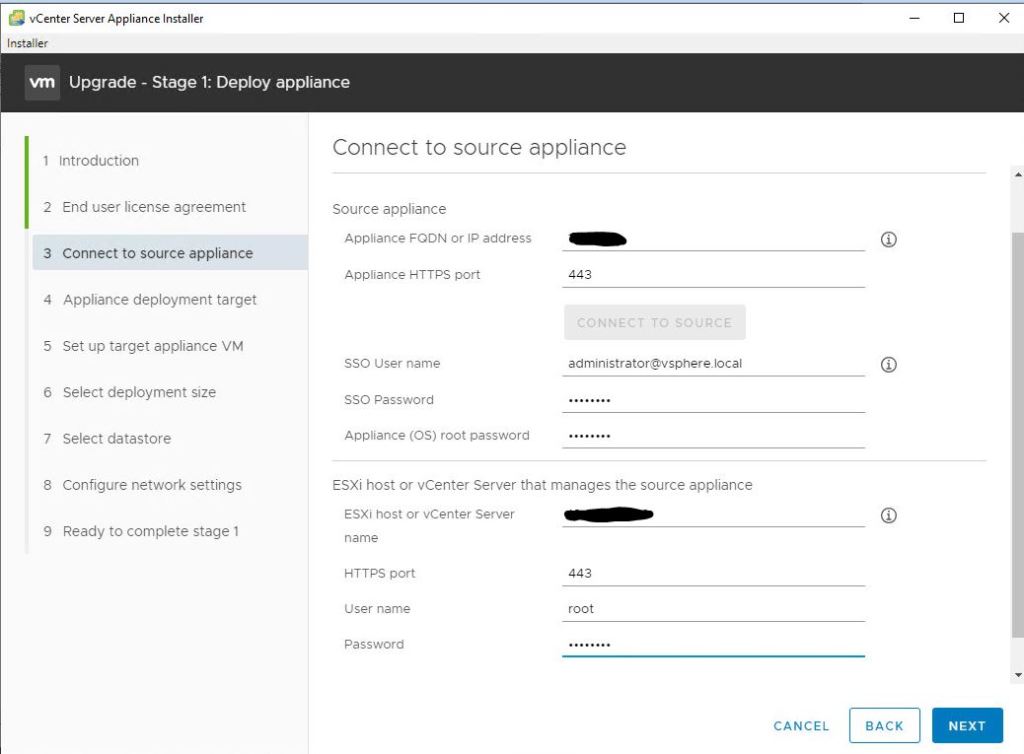Screen dimensions: 1024x754
Task: Go to Introduction step in sidebar
Action: (98, 161)
